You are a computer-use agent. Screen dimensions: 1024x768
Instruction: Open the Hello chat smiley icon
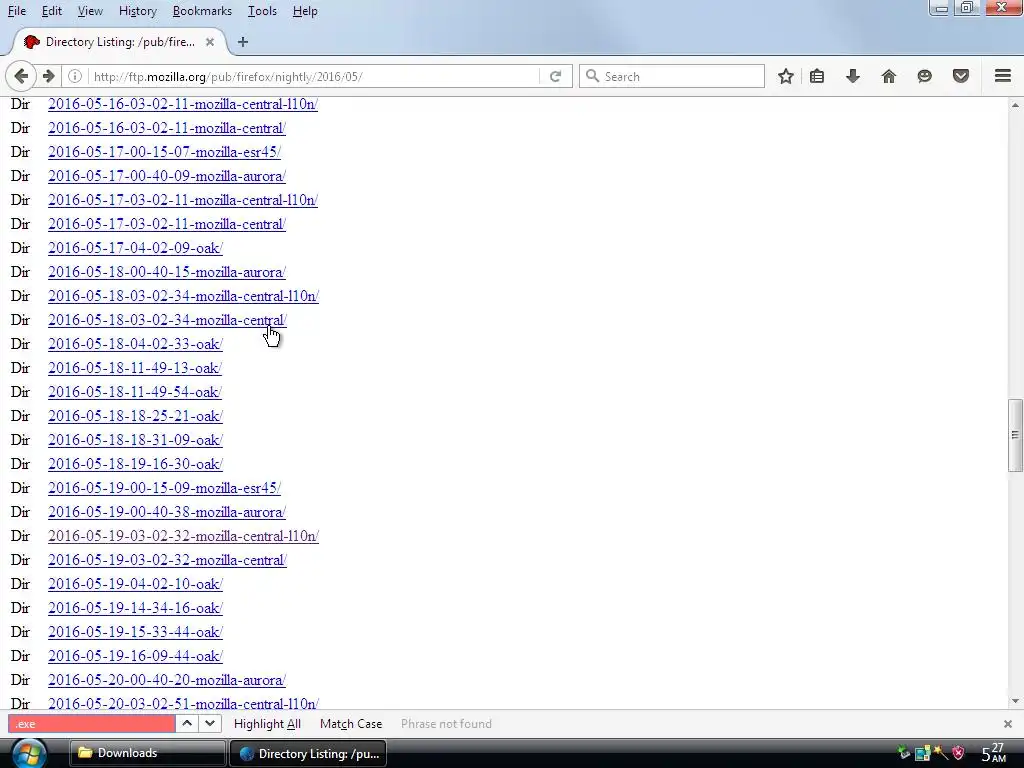pyautogui.click(x=925, y=76)
